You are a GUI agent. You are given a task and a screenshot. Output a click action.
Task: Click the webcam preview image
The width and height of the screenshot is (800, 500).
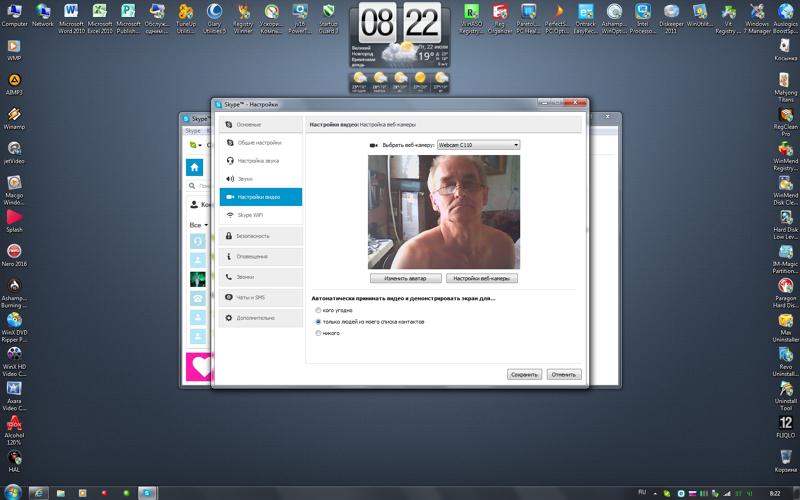(x=444, y=212)
